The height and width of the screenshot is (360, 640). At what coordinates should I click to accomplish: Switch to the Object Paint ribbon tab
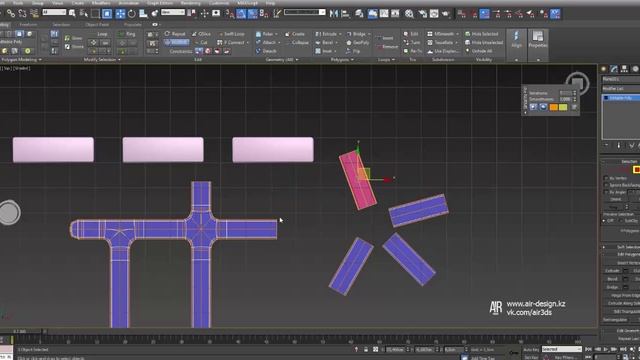97,24
